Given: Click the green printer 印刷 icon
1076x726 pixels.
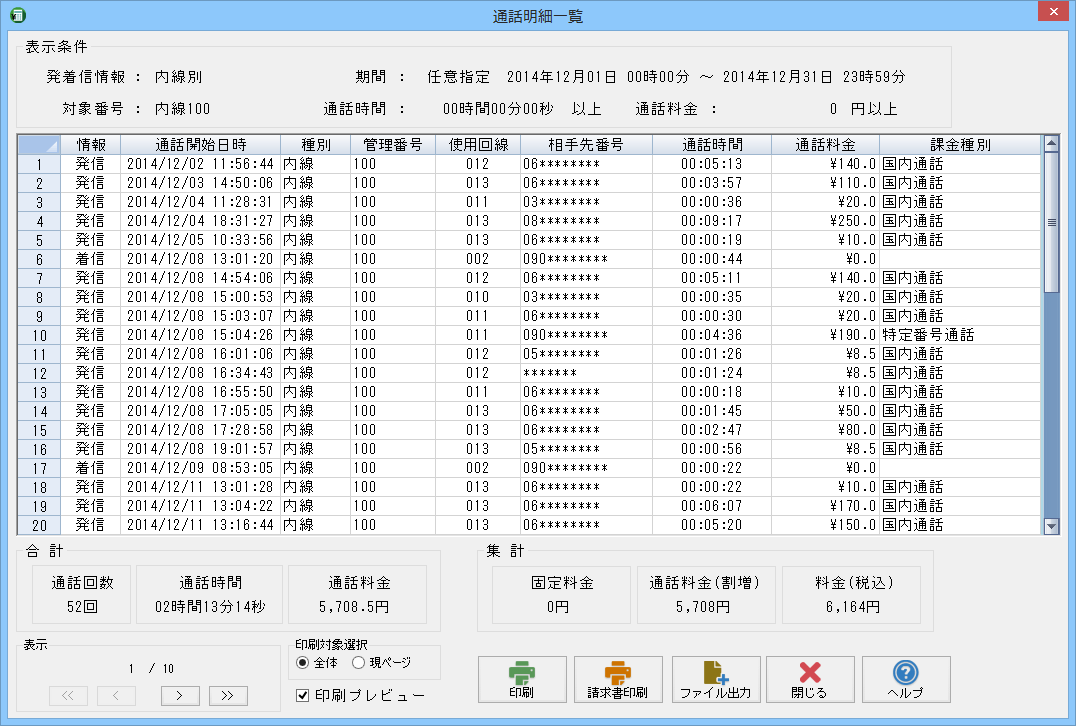Looking at the screenshot, I should (522, 673).
